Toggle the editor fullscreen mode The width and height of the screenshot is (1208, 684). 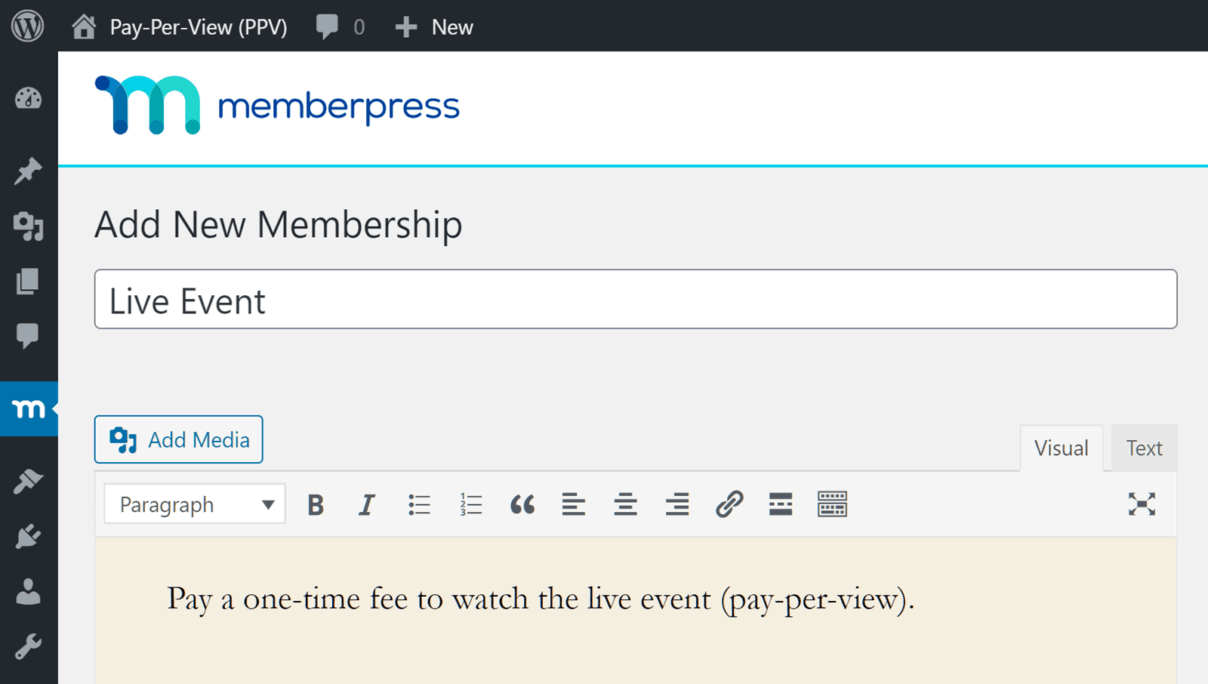1141,504
